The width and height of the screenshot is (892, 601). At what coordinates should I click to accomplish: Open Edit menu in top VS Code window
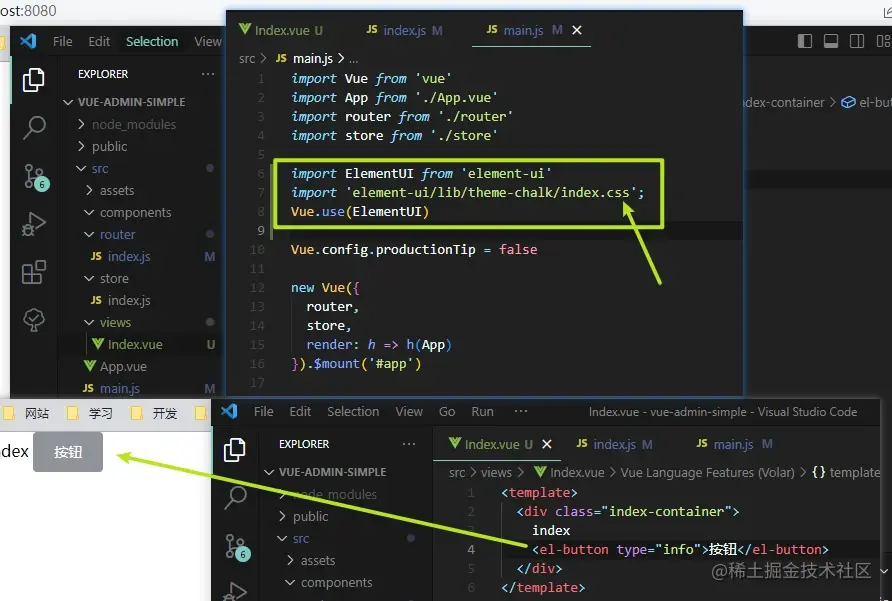[99, 42]
